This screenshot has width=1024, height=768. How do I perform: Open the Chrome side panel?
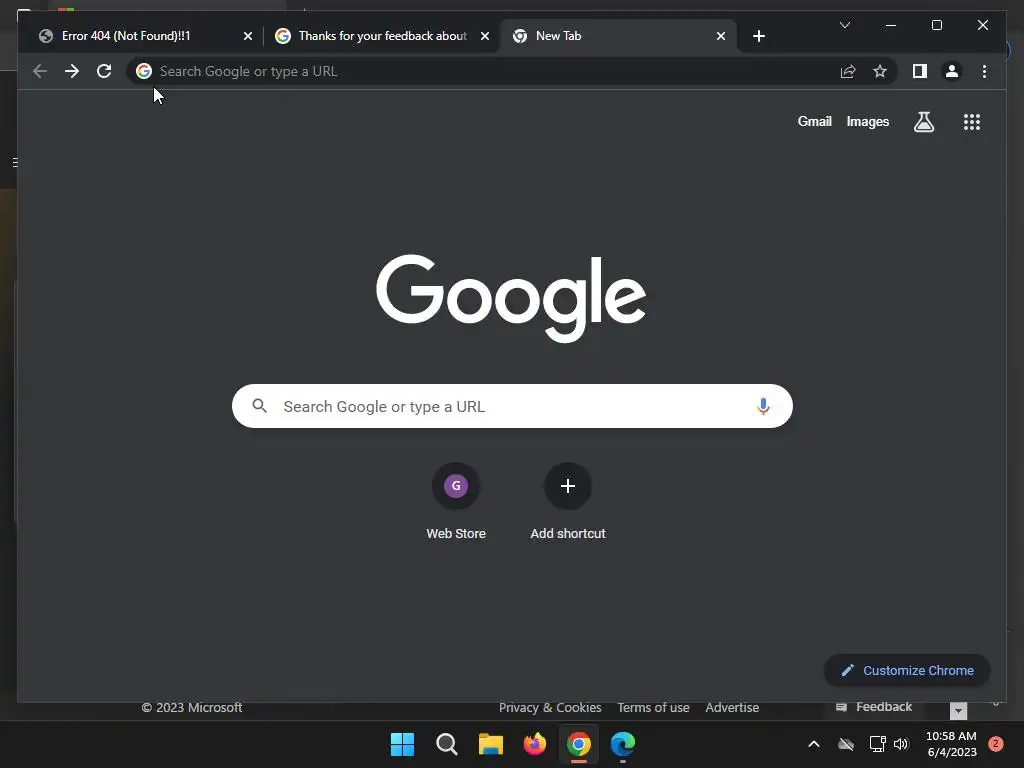tap(920, 71)
